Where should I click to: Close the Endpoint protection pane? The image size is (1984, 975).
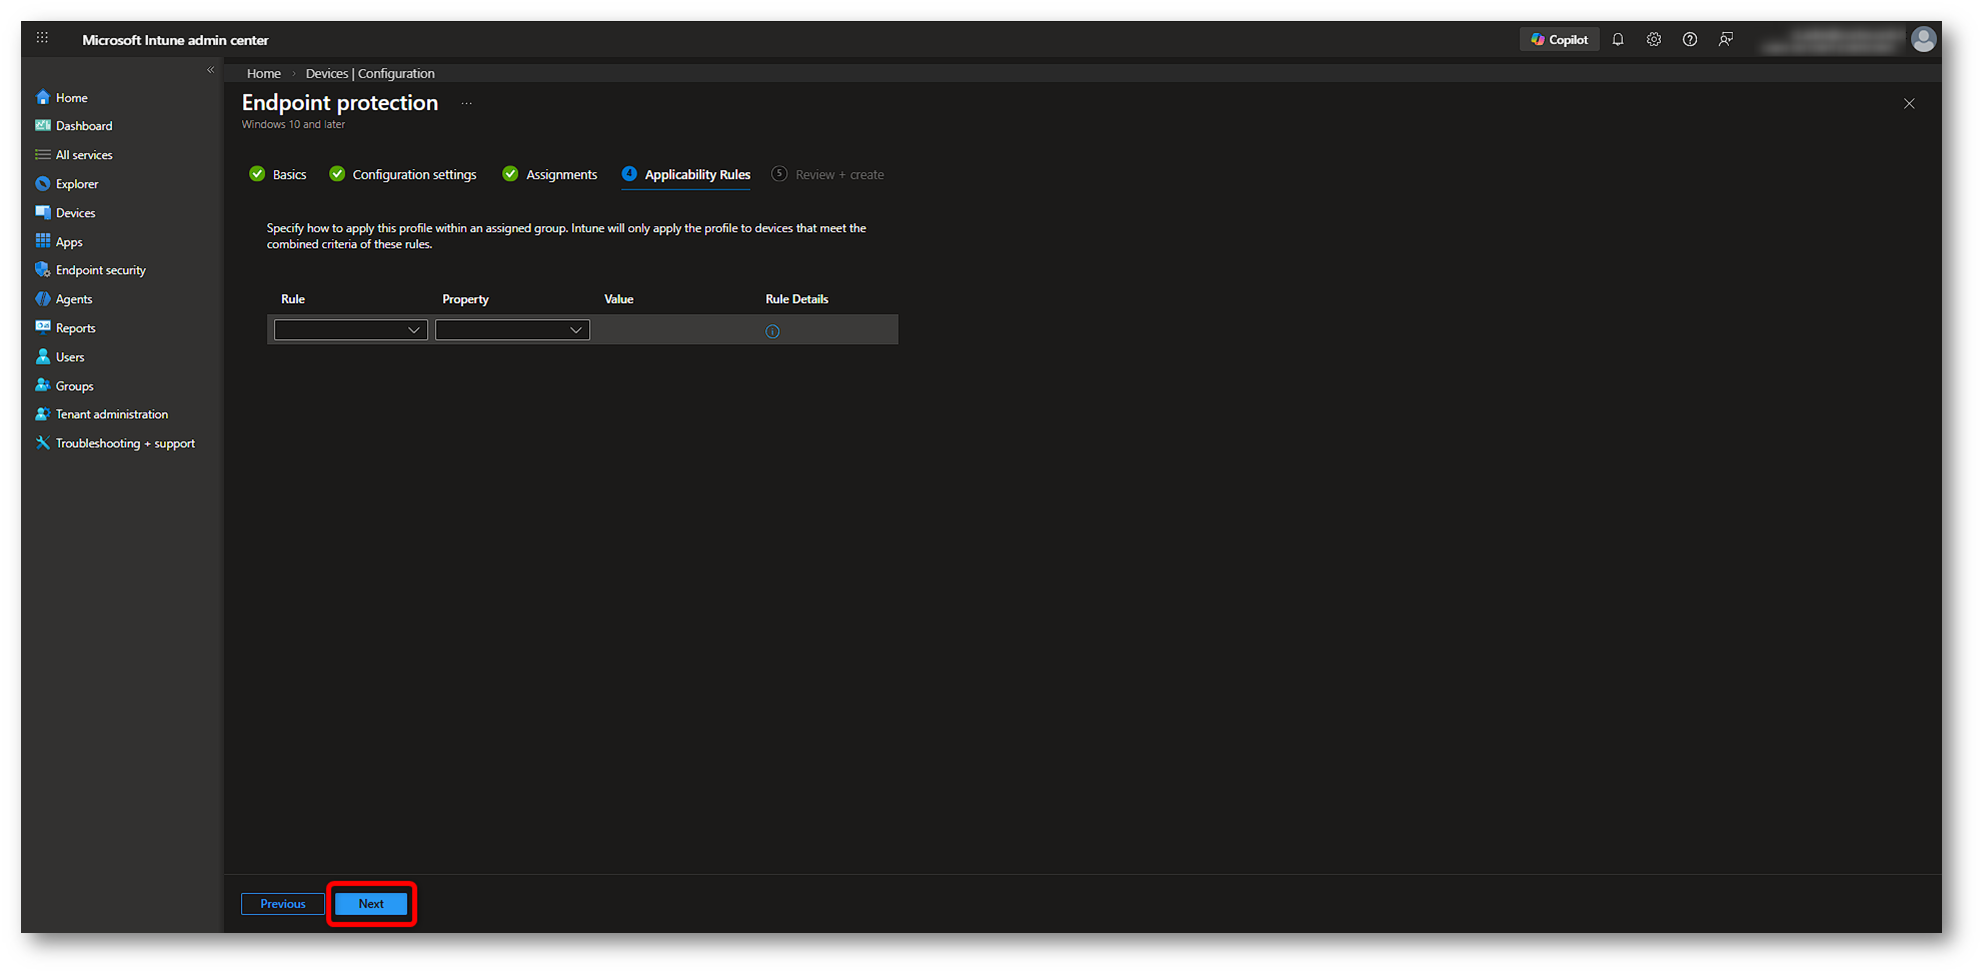click(x=1909, y=103)
